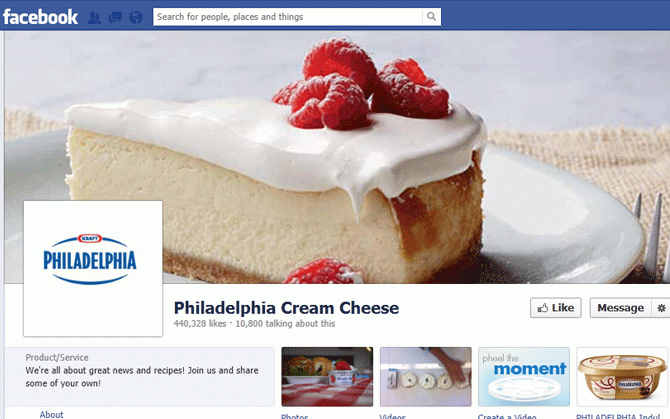Click the Philadelphia Cream Cheese page title
Viewport: 670px width, 419px height.
286,308
